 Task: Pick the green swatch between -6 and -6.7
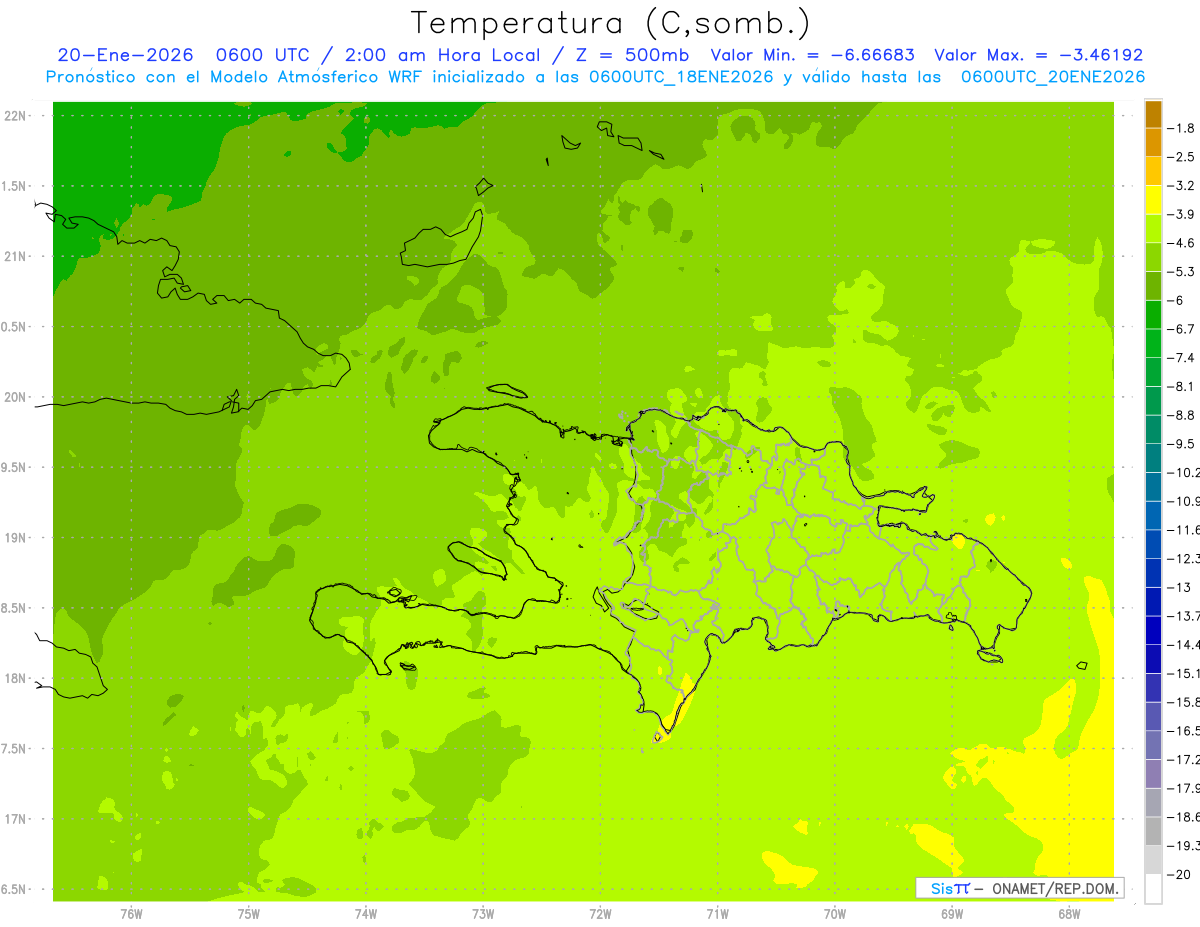click(x=1153, y=315)
